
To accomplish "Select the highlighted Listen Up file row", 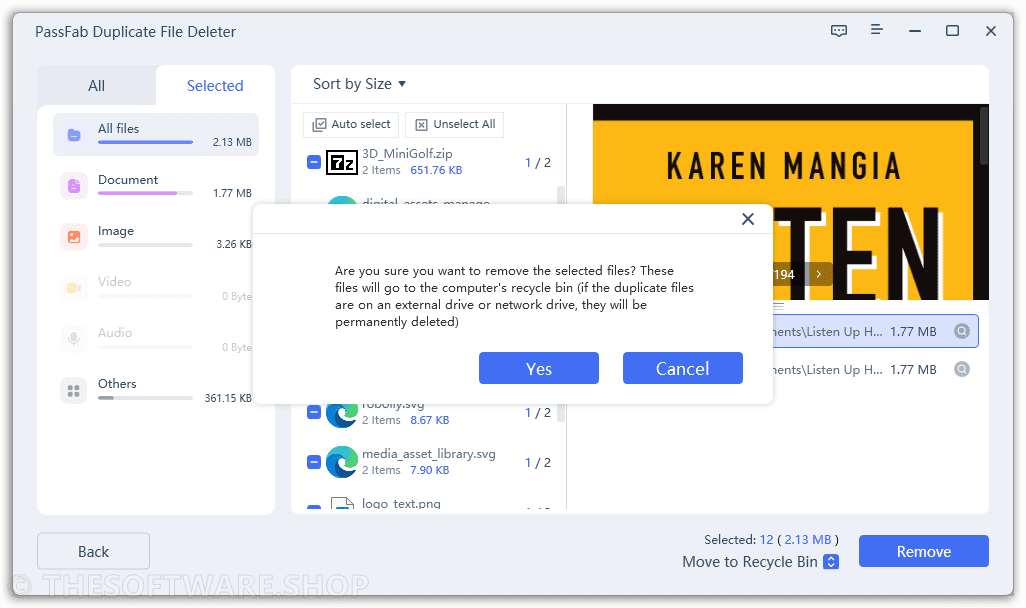I will tap(875, 331).
